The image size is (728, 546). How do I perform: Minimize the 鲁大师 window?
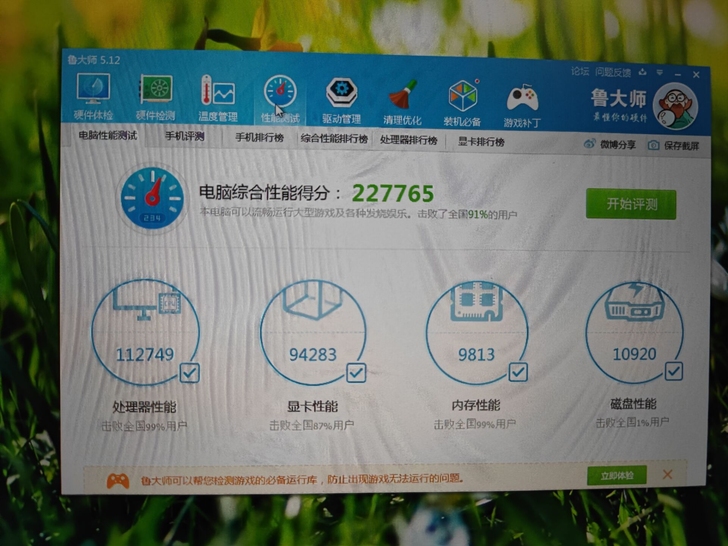pyautogui.click(x=678, y=74)
